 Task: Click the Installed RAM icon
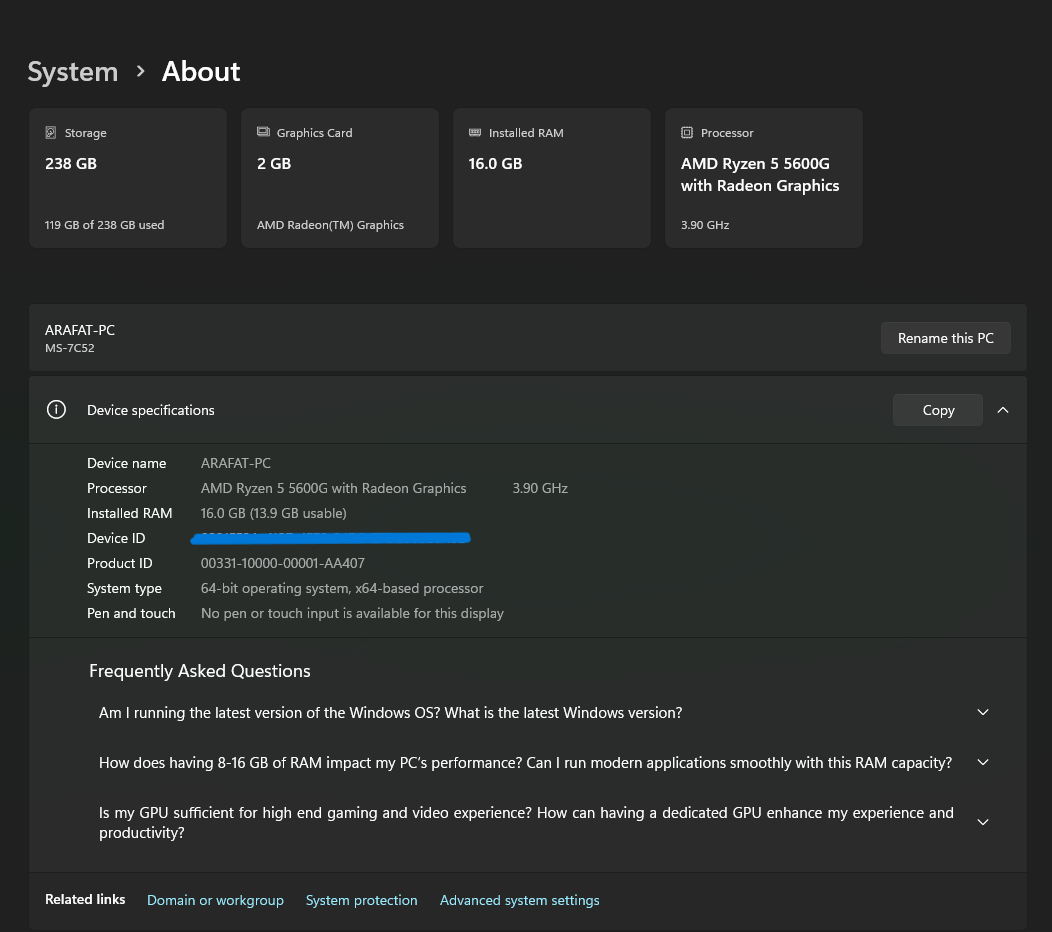point(475,133)
